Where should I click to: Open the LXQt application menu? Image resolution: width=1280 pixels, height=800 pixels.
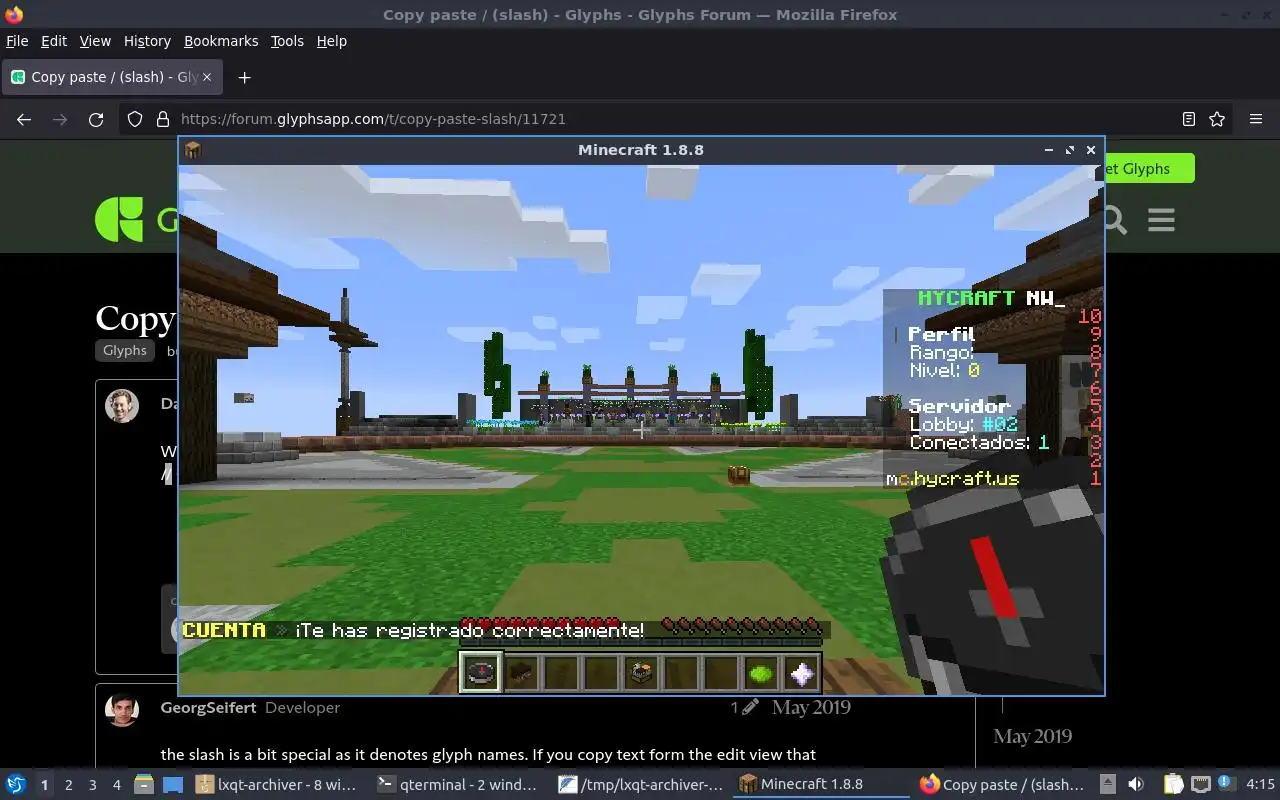[x=16, y=784]
